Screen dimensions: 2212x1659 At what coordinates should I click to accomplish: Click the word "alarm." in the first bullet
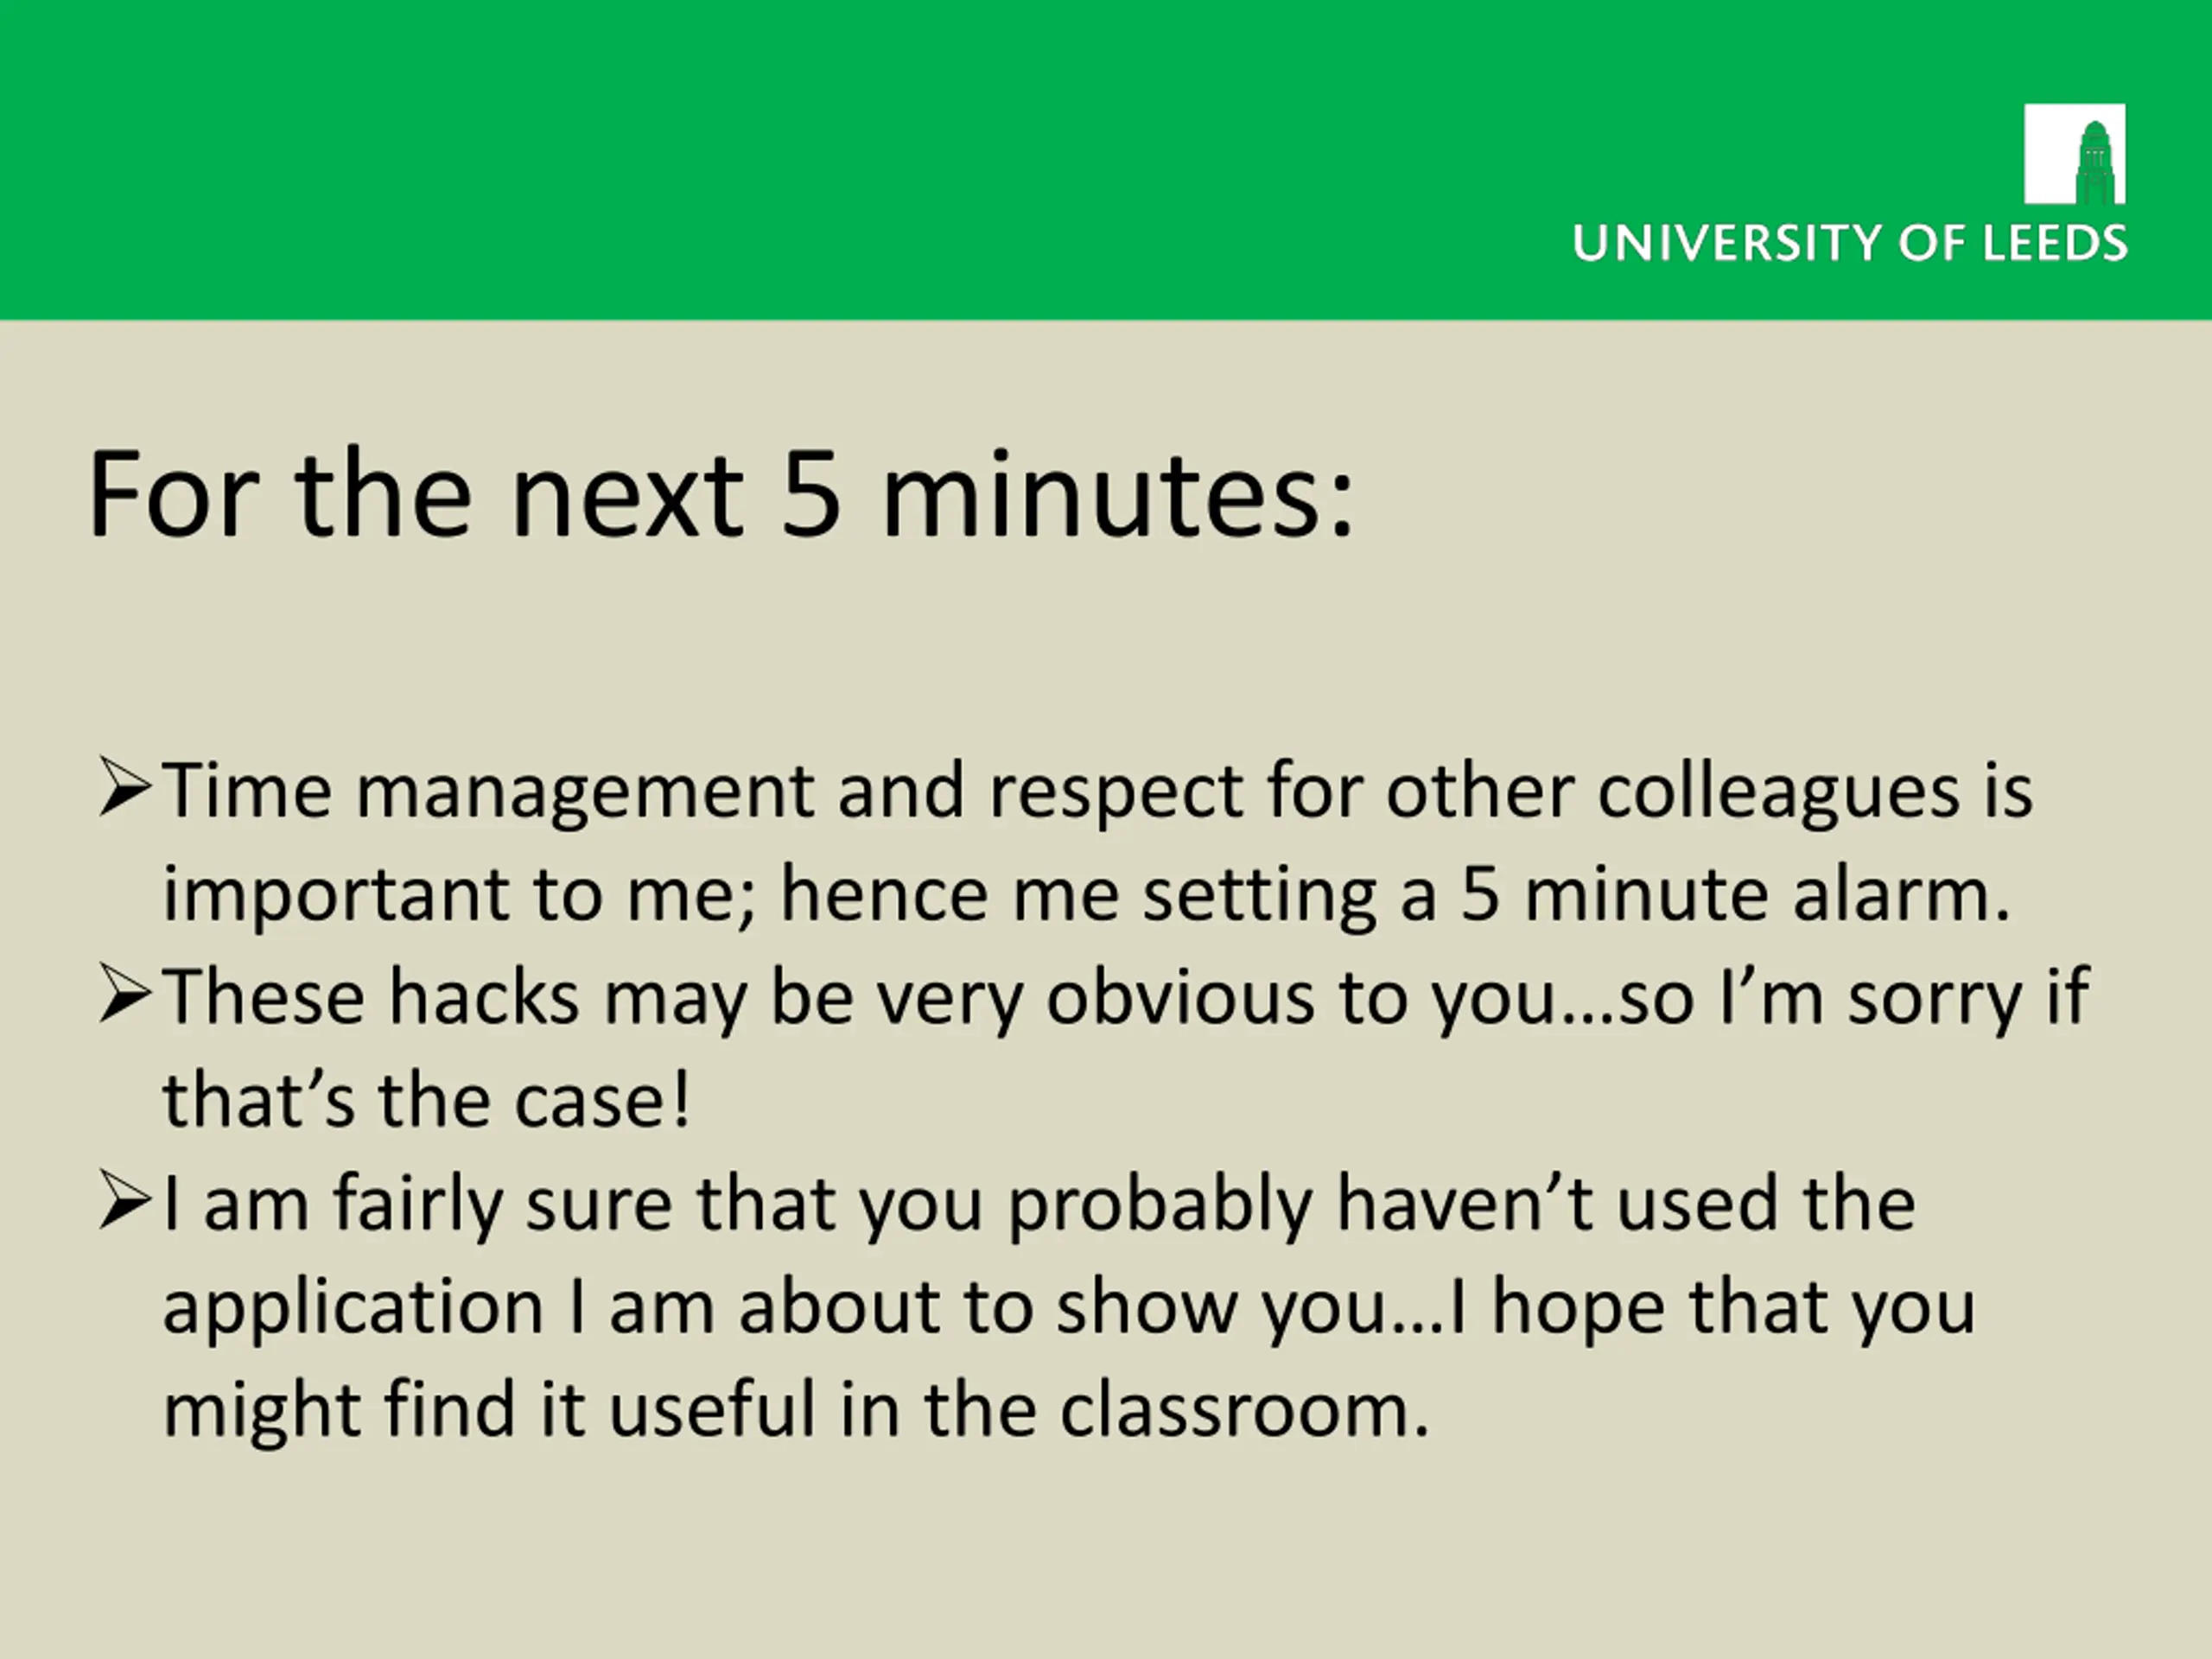(x=1901, y=893)
